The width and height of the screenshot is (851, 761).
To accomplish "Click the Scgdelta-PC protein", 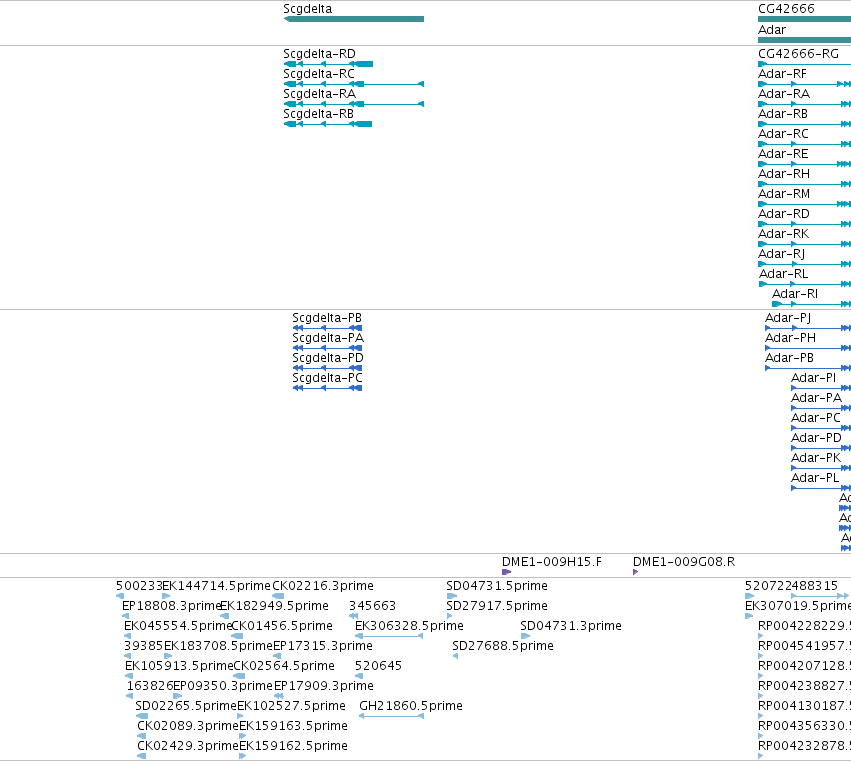I will pyautogui.click(x=327, y=378).
